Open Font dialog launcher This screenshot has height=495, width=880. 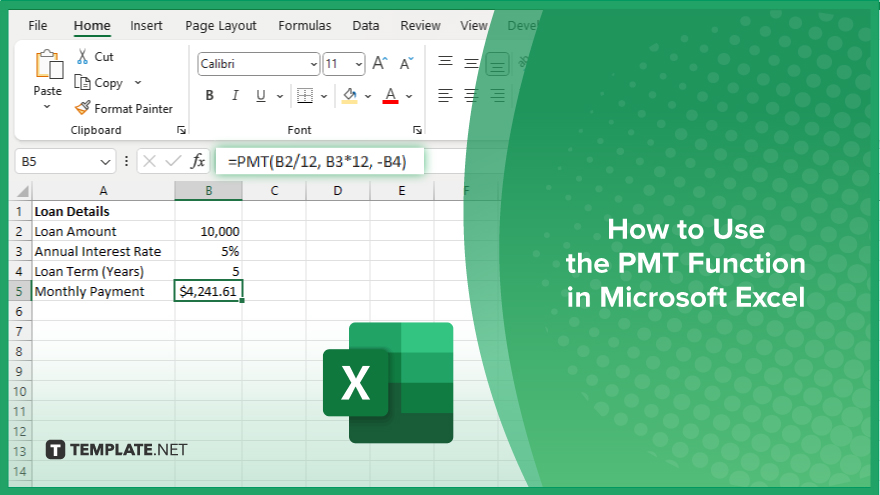click(417, 130)
